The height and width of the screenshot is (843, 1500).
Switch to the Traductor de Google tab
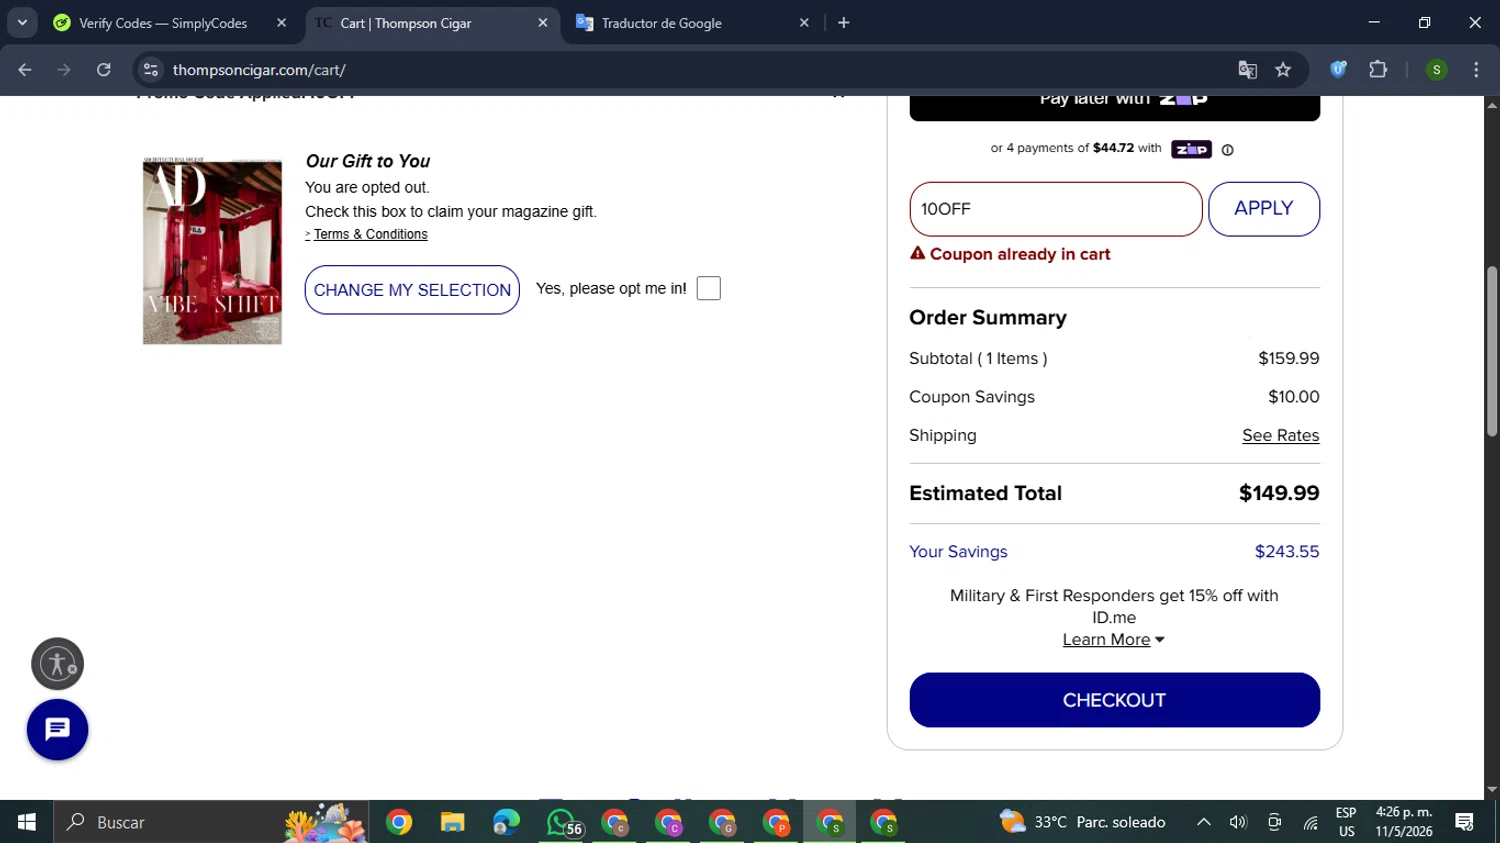(x=694, y=23)
